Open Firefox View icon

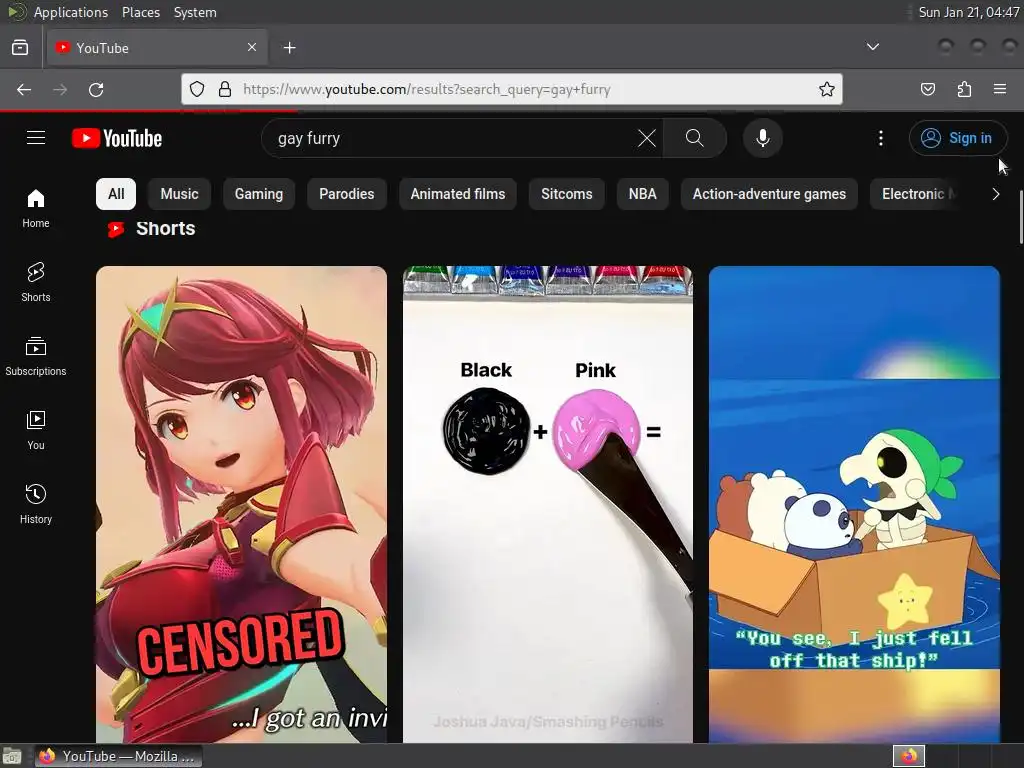[20, 48]
